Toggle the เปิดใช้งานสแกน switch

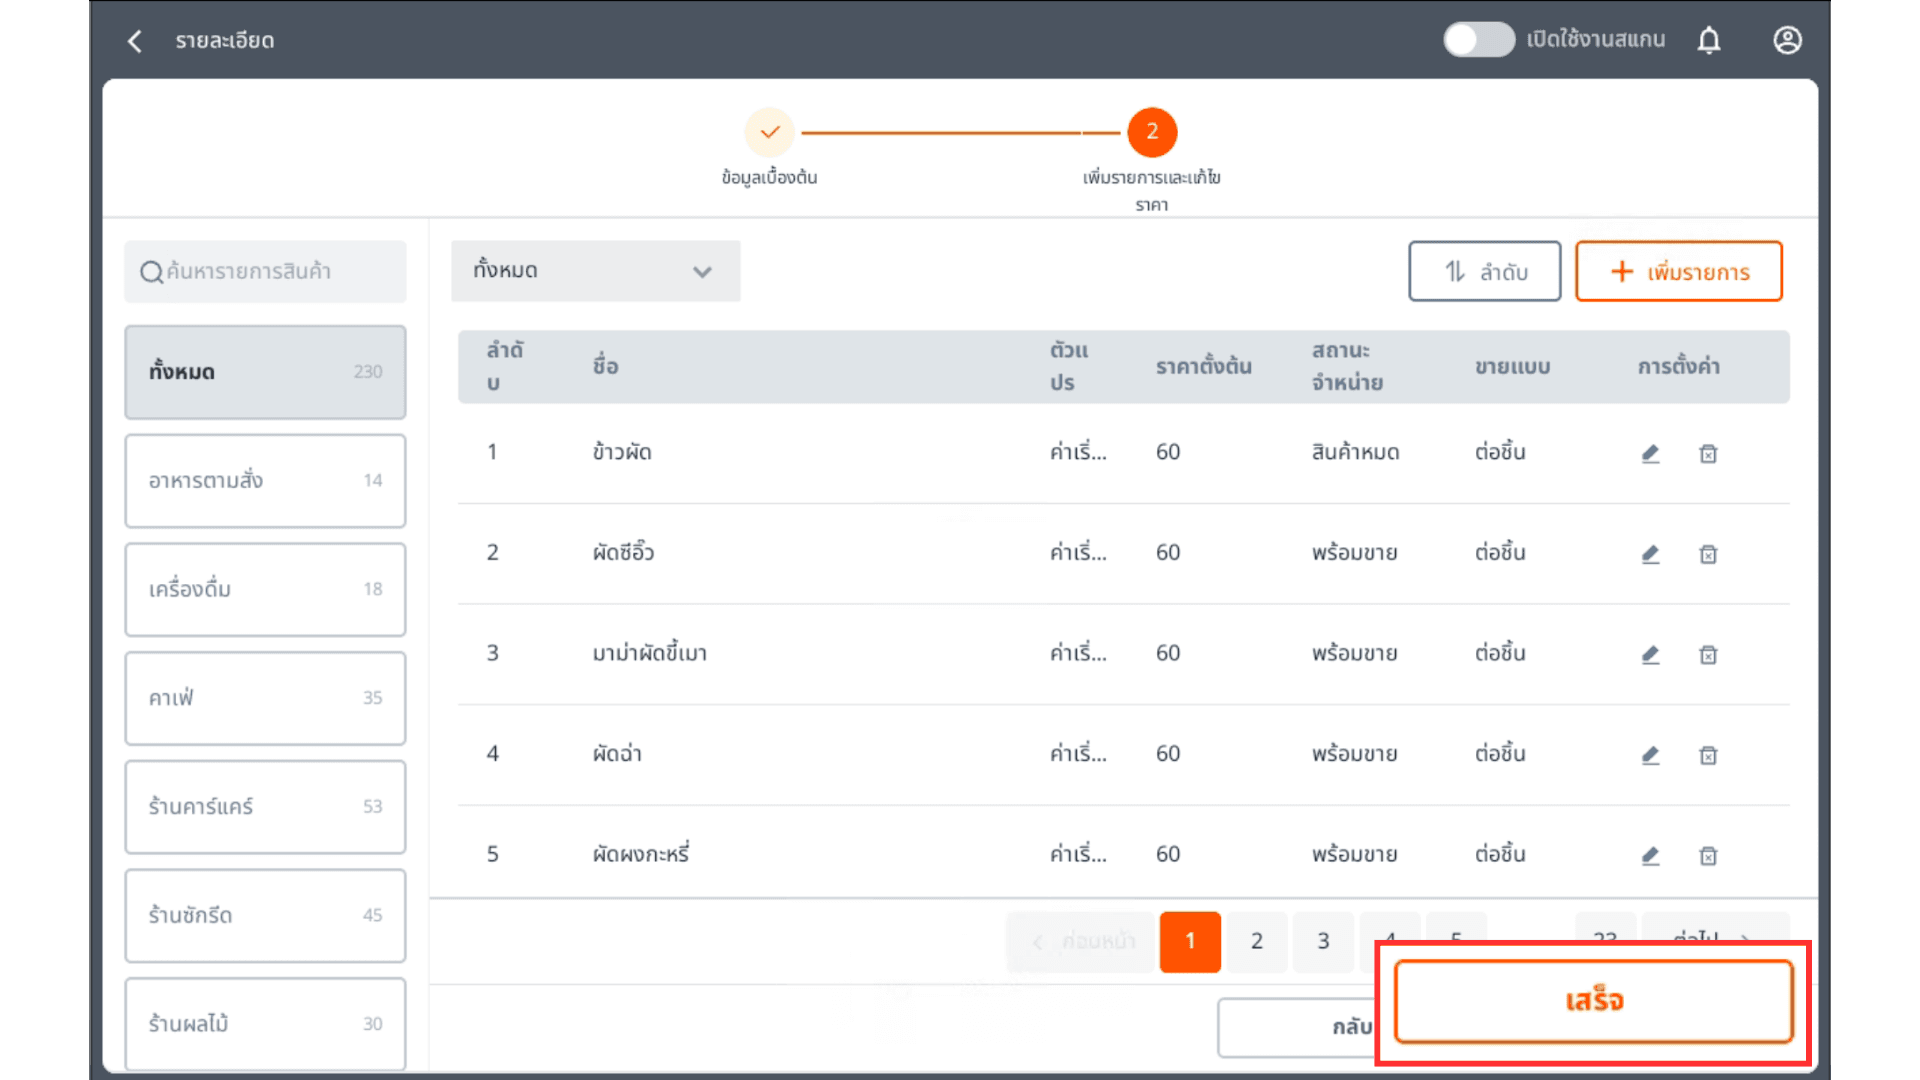click(x=1478, y=40)
